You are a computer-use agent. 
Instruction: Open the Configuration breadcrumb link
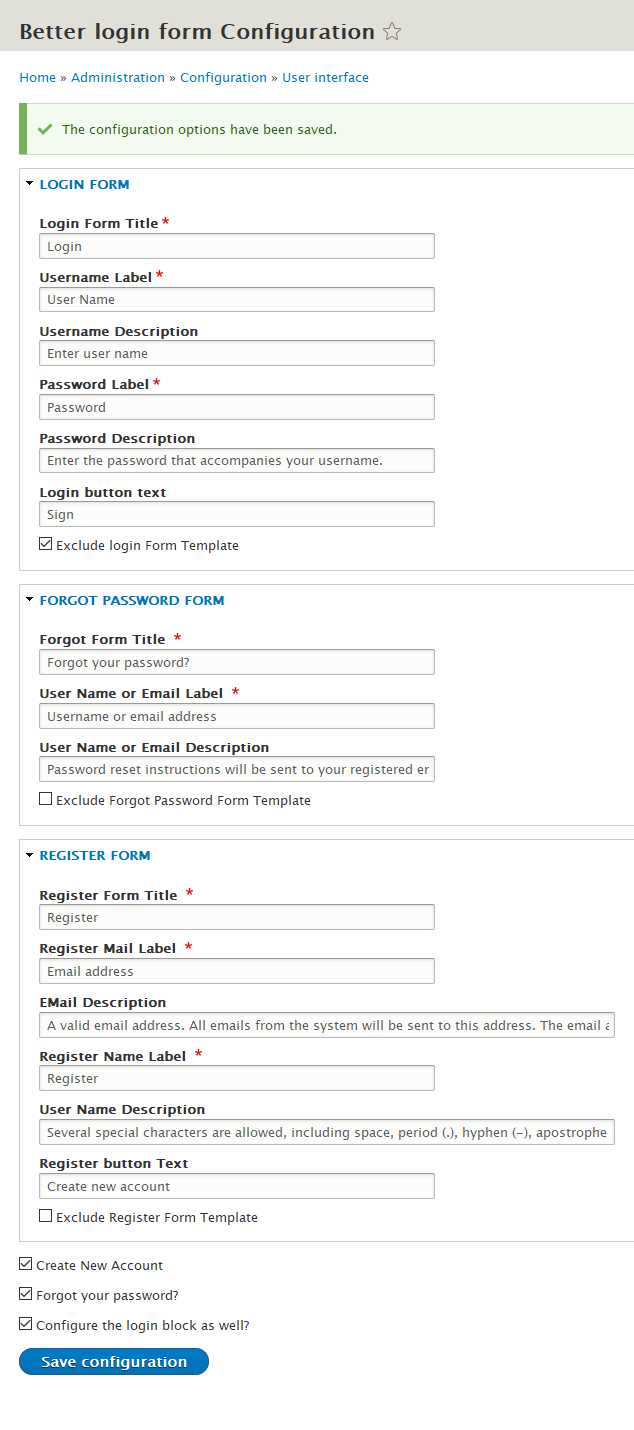[x=223, y=77]
